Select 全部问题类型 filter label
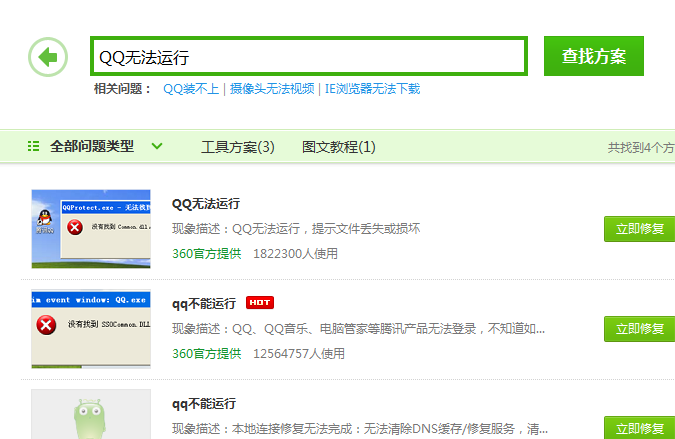Screen dimensions: 675x439 92,146
